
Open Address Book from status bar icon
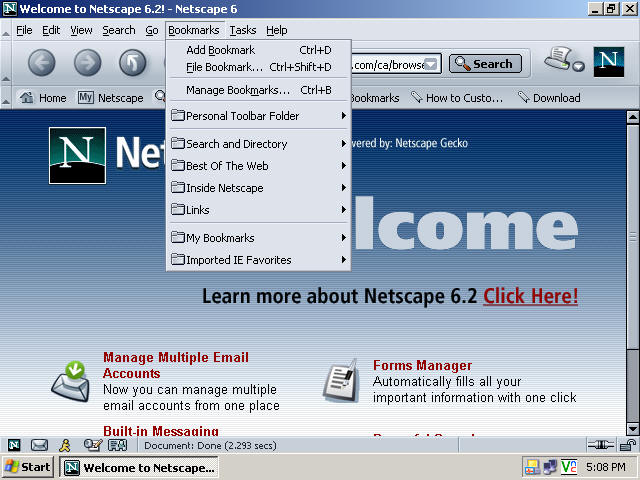118,445
